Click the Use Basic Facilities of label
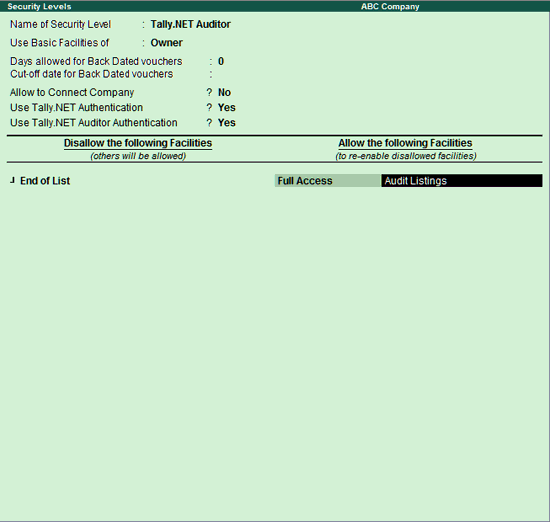Image resolution: width=550 pixels, height=522 pixels. coord(60,43)
